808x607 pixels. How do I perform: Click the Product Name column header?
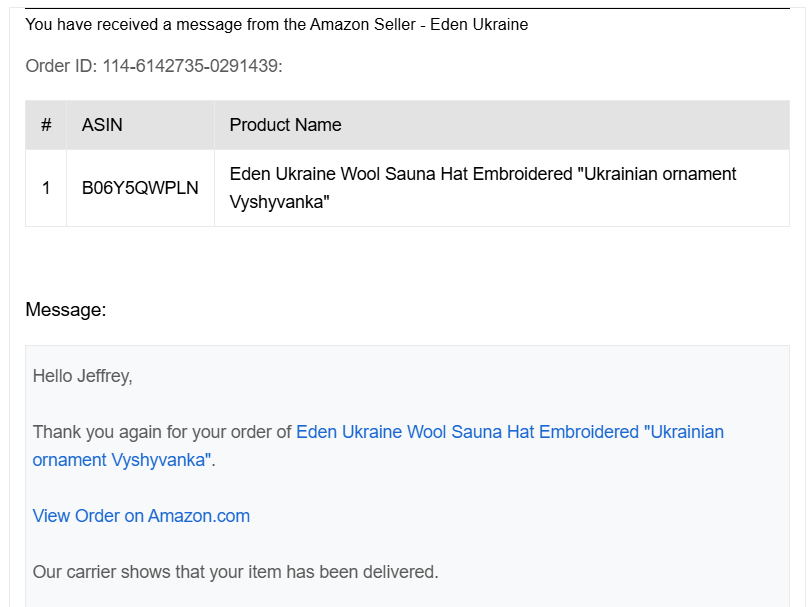point(285,125)
